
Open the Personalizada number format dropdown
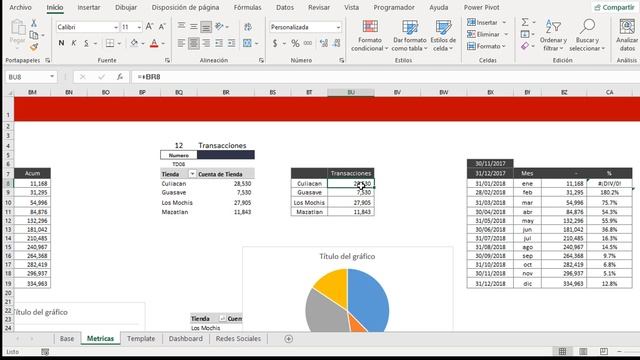tap(338, 27)
